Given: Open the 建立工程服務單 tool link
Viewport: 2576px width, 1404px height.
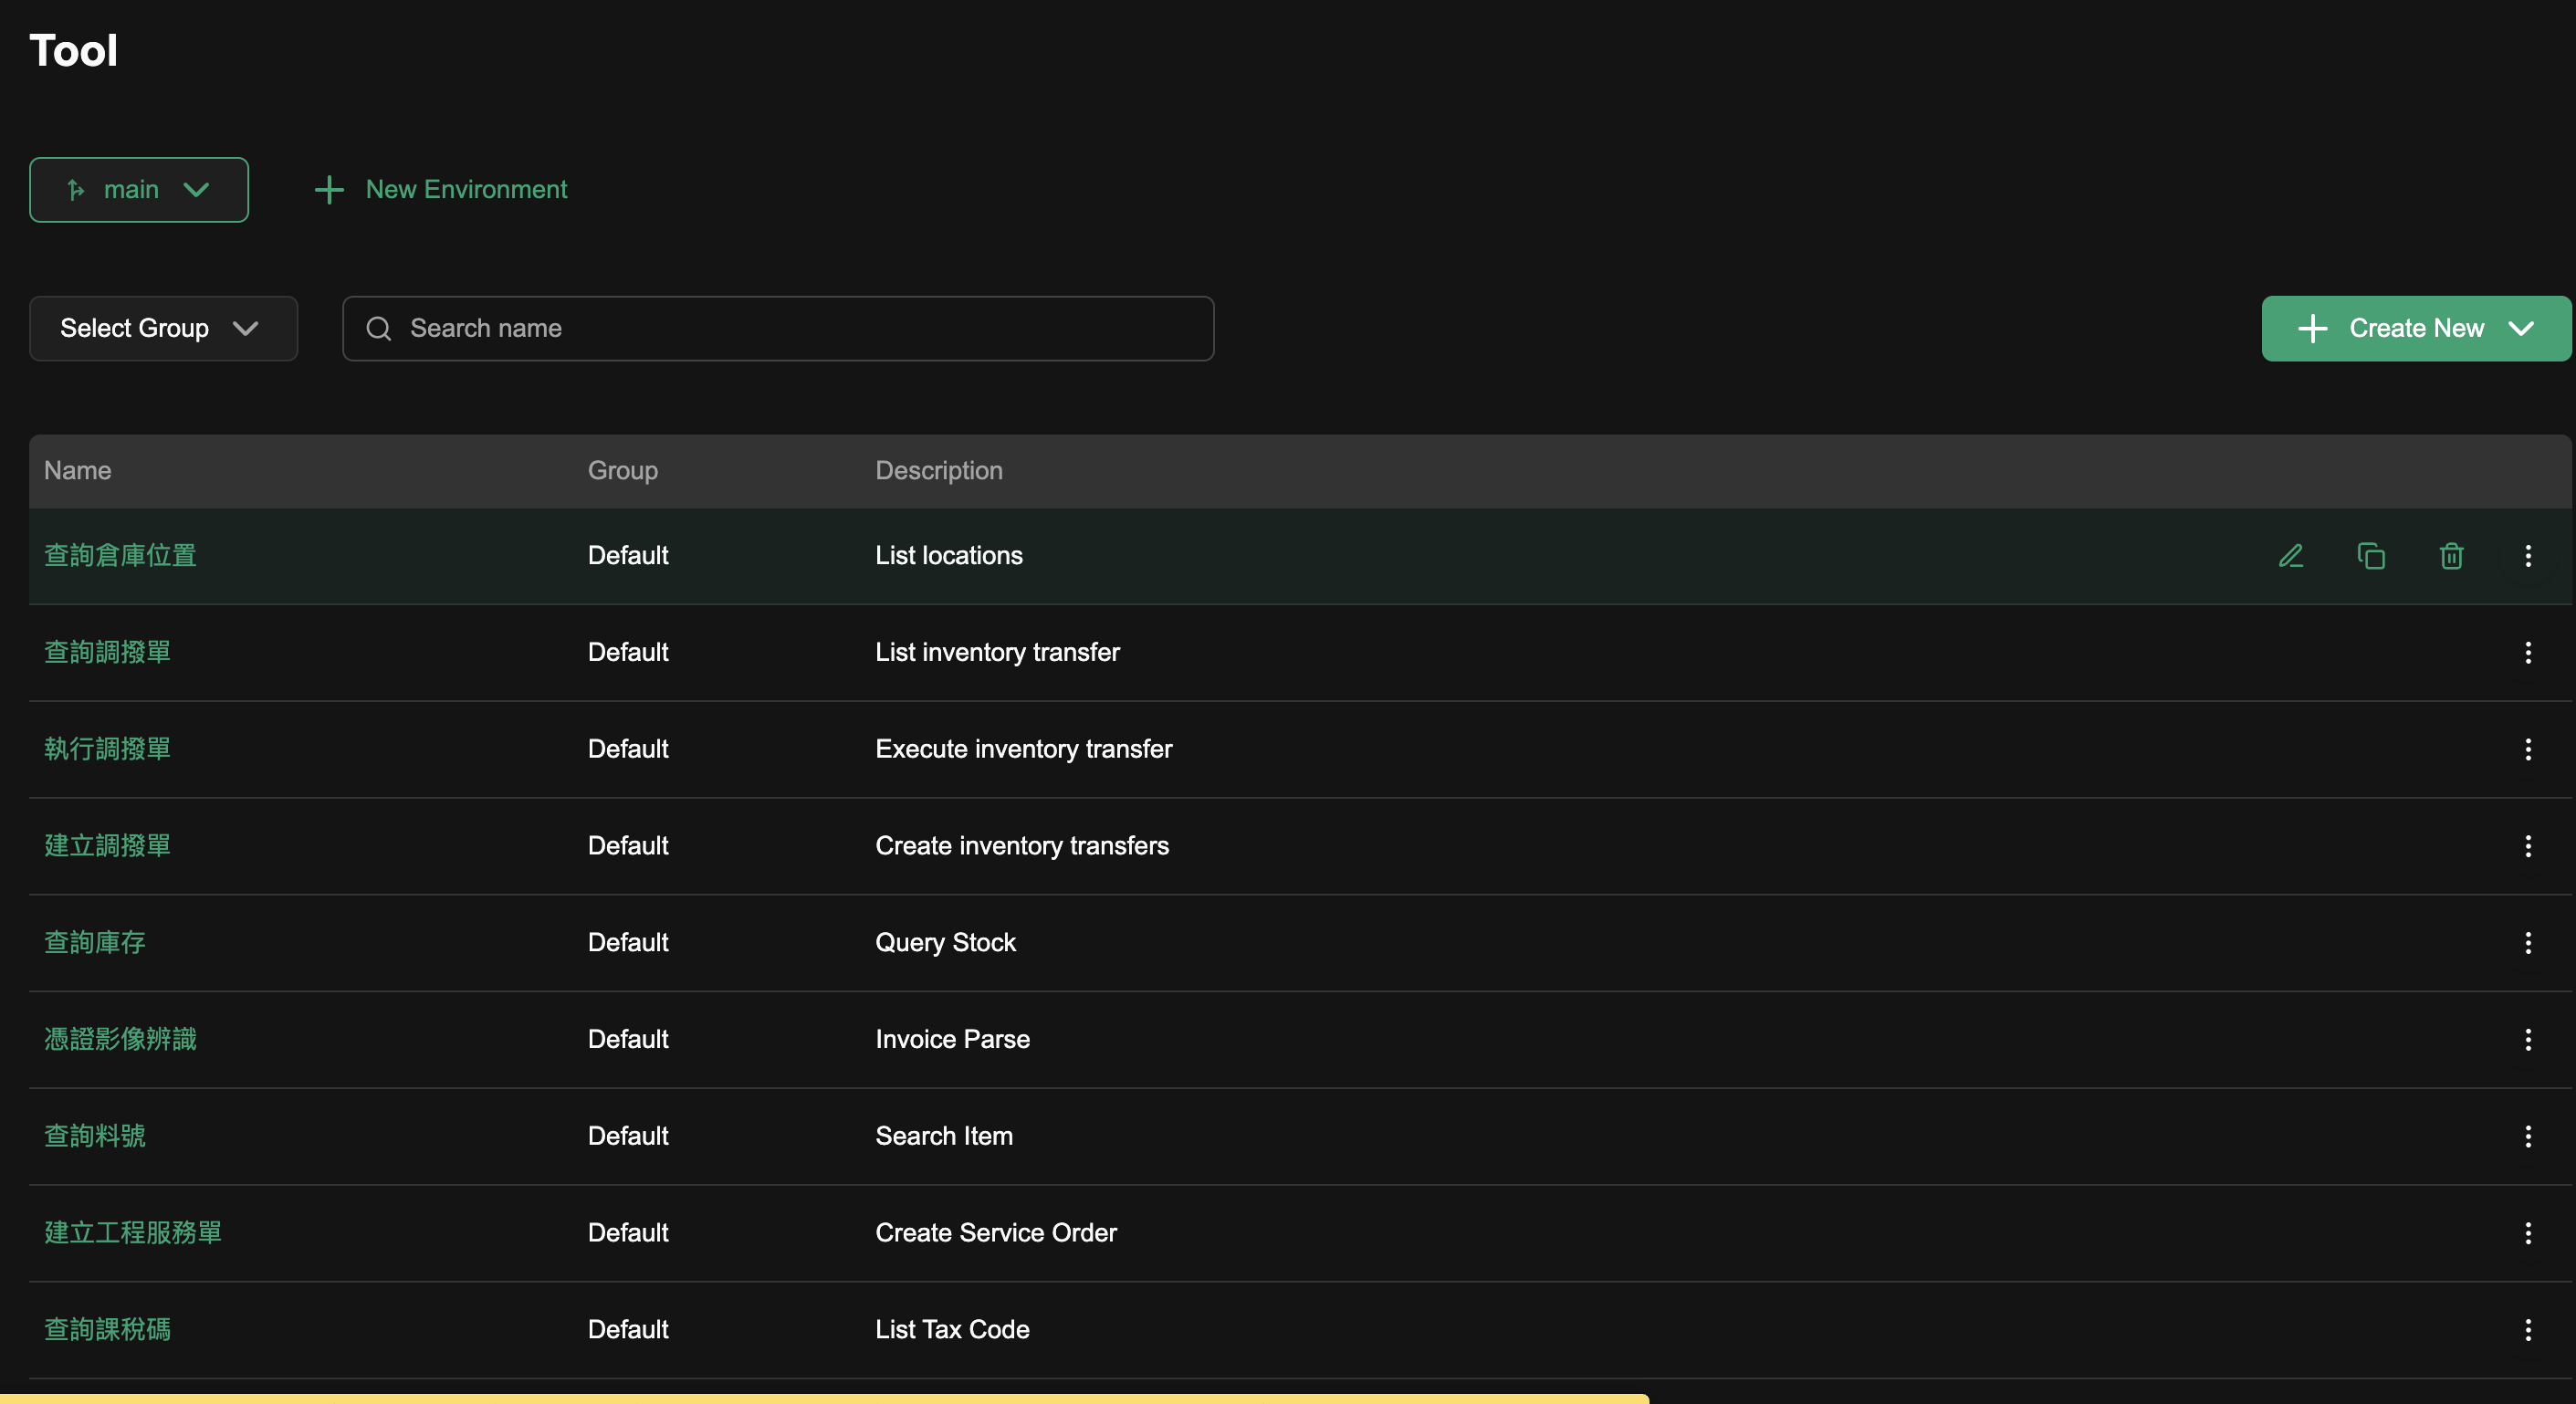Looking at the screenshot, I should tap(133, 1233).
